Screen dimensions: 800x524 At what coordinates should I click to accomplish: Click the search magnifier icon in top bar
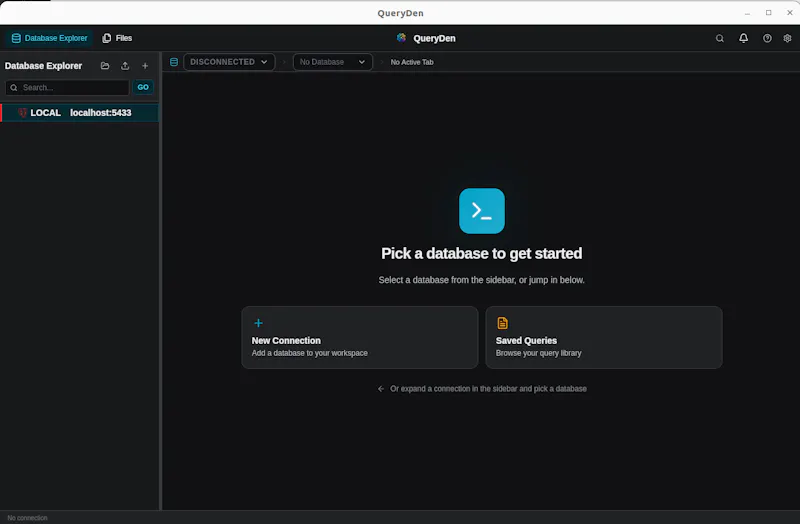click(x=719, y=38)
